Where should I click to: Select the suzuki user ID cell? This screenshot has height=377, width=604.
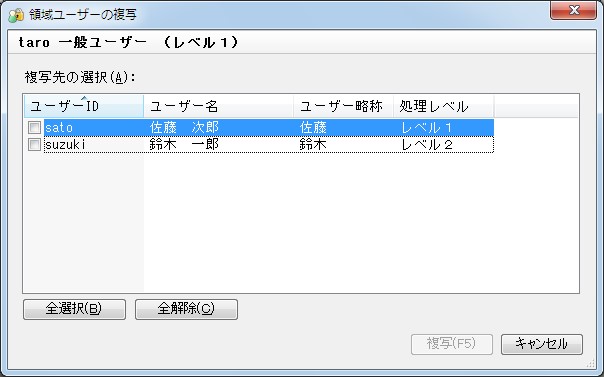[x=65, y=145]
